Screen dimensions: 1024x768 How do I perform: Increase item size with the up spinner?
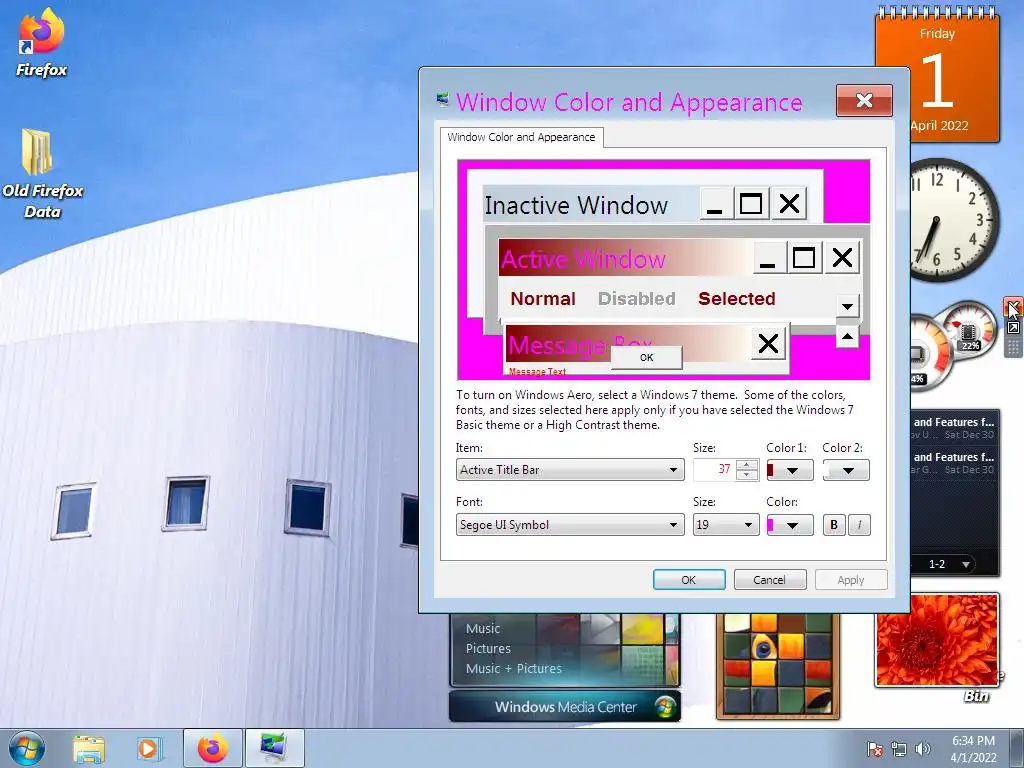[x=746, y=464]
